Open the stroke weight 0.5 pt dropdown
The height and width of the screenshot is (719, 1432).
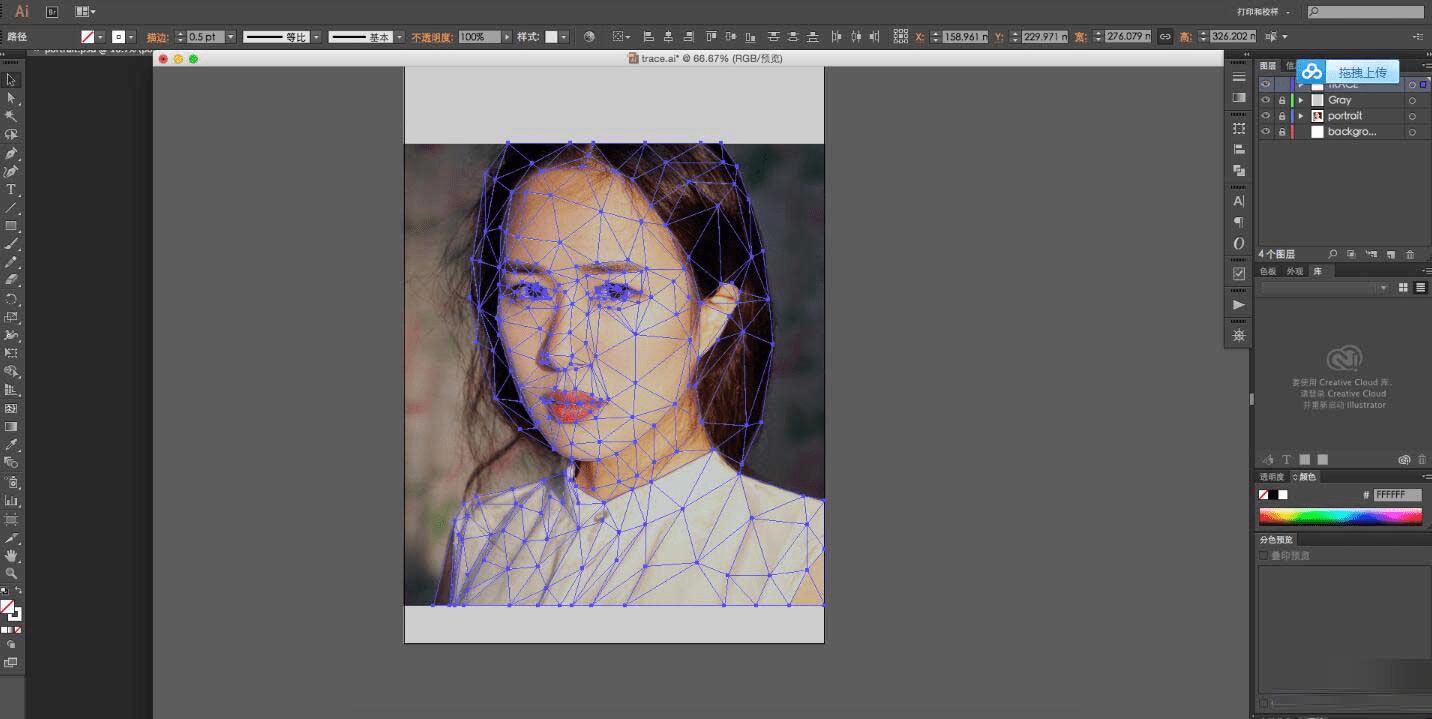tap(231, 37)
